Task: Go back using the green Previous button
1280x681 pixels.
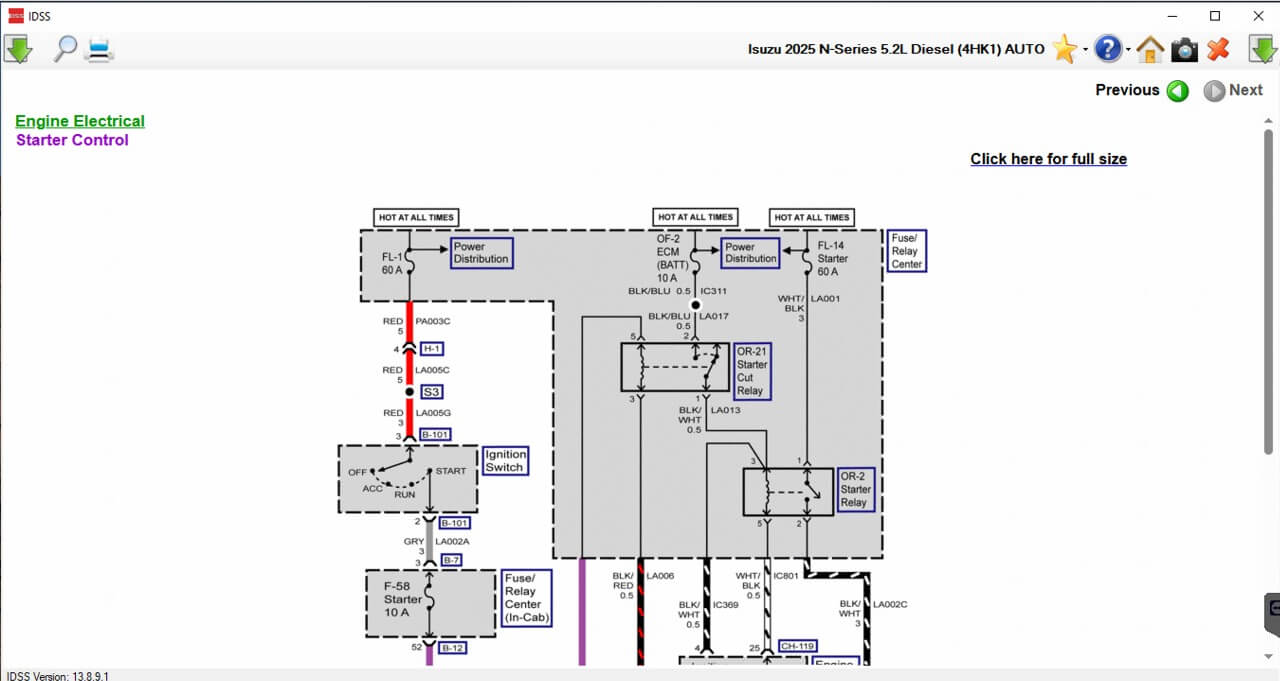Action: pyautogui.click(x=1178, y=91)
